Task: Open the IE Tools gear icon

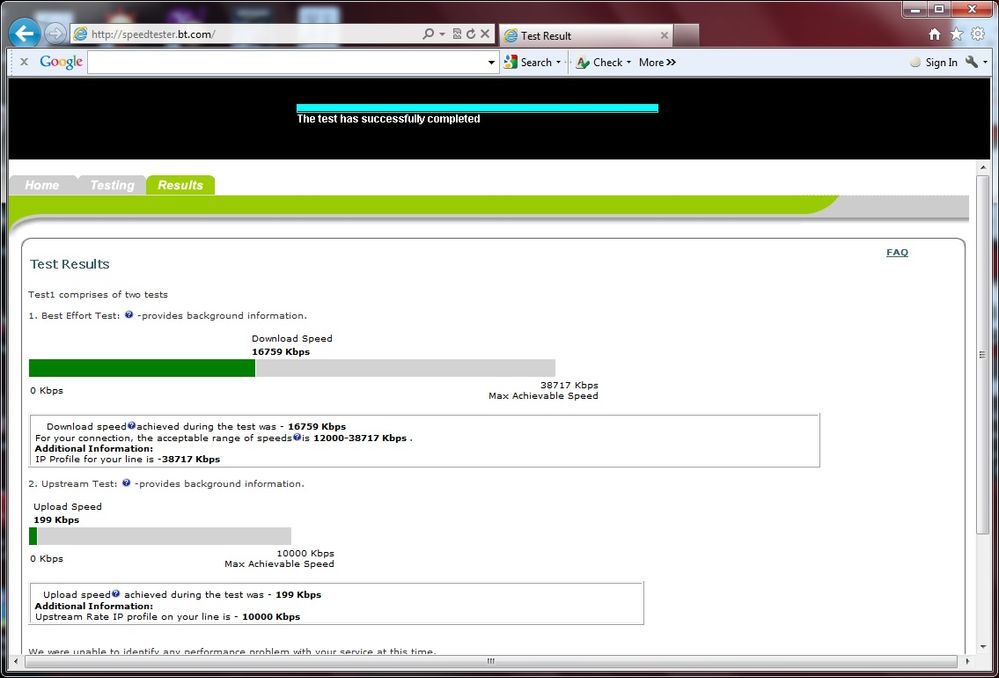Action: (x=977, y=34)
